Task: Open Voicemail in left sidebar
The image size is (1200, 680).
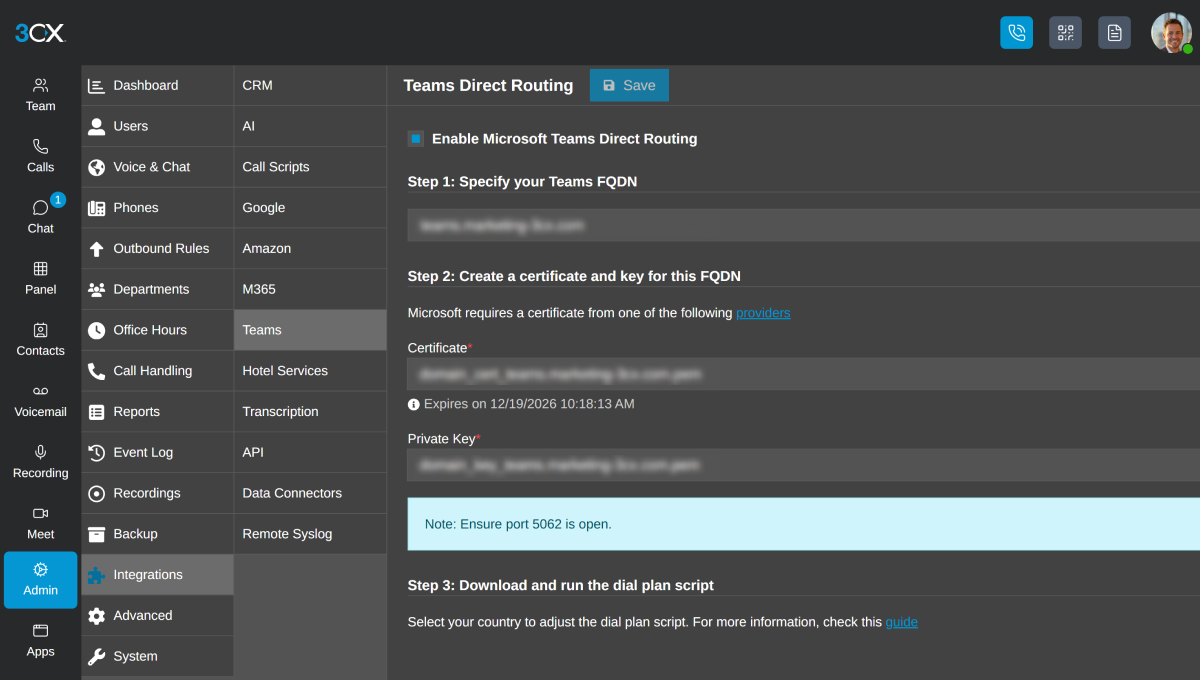Action: tap(40, 400)
